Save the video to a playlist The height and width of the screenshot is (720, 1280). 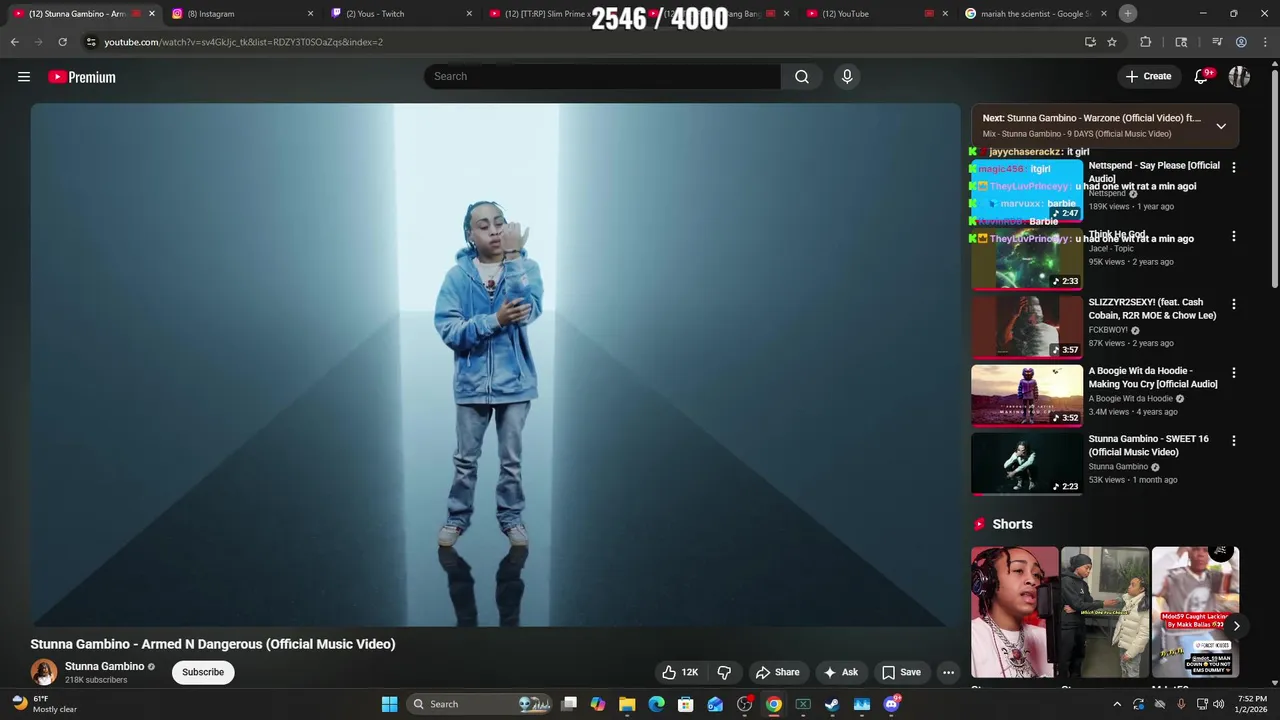click(901, 672)
